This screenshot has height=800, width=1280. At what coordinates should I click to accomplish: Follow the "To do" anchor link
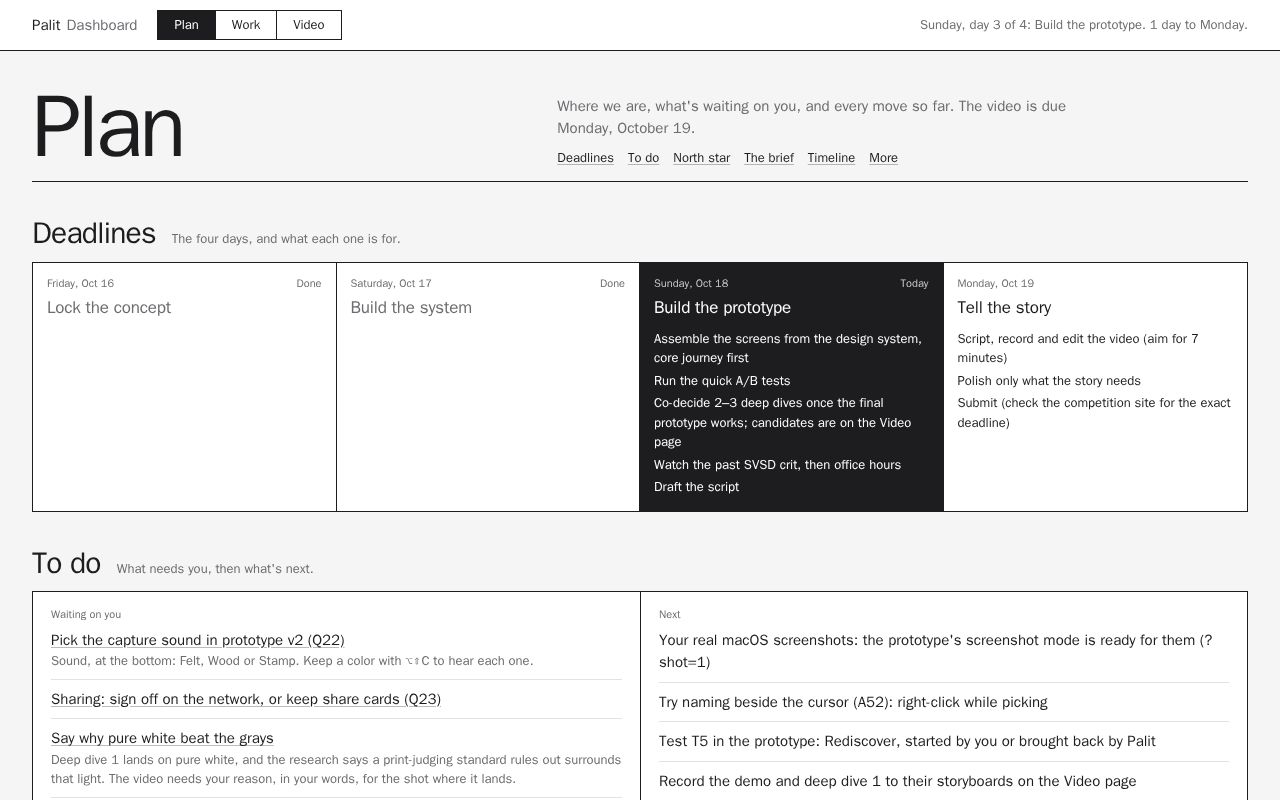tap(643, 158)
